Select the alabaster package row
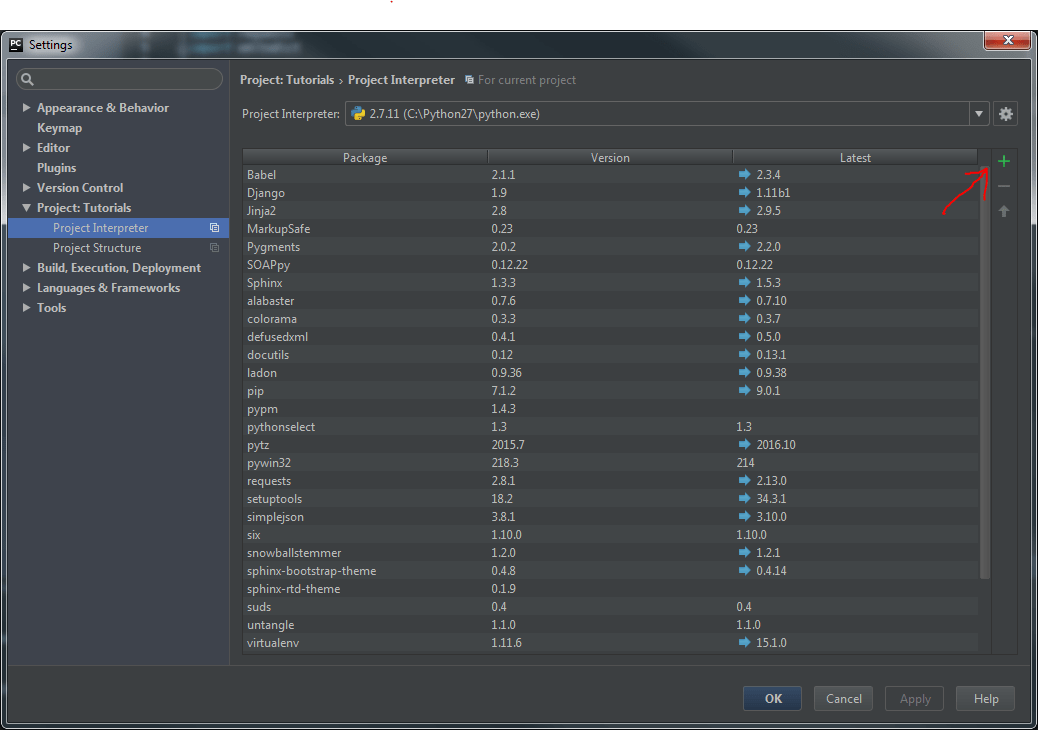 coord(610,300)
